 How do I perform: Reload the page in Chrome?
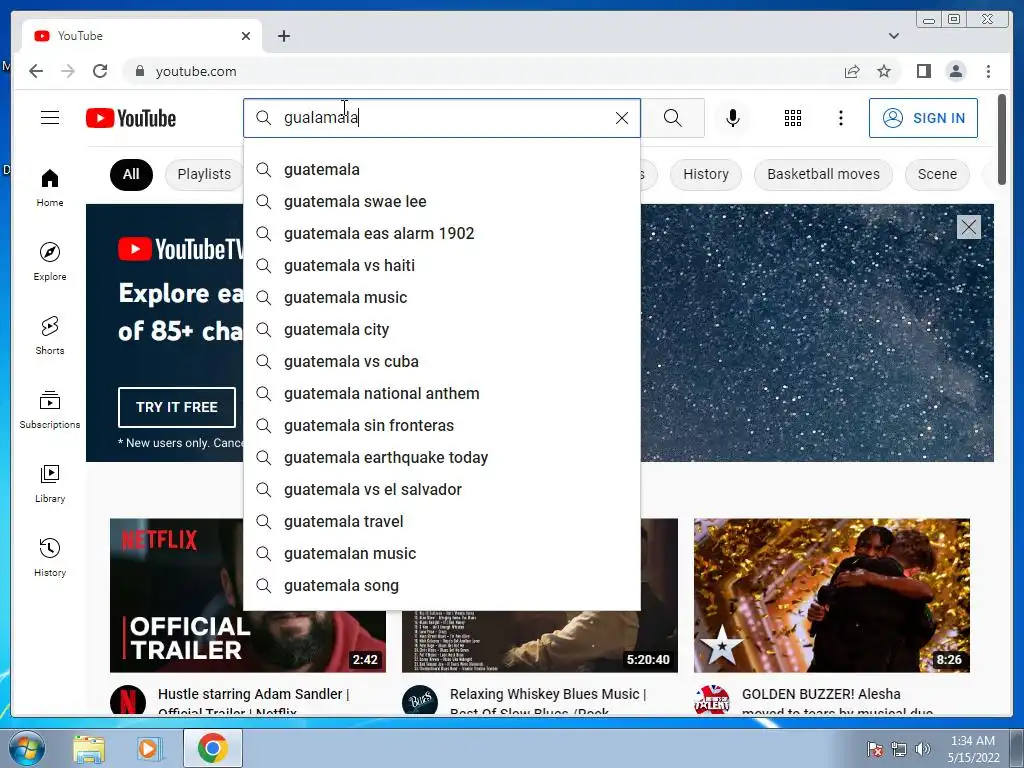tap(100, 71)
